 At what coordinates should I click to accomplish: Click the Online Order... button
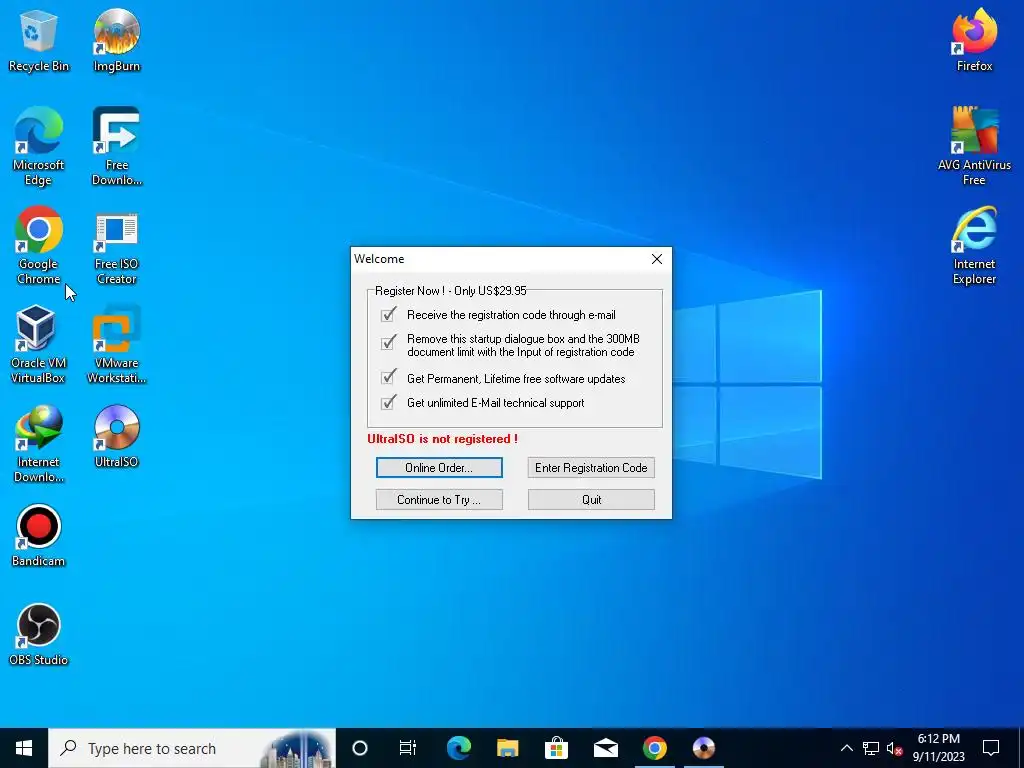[x=439, y=468]
